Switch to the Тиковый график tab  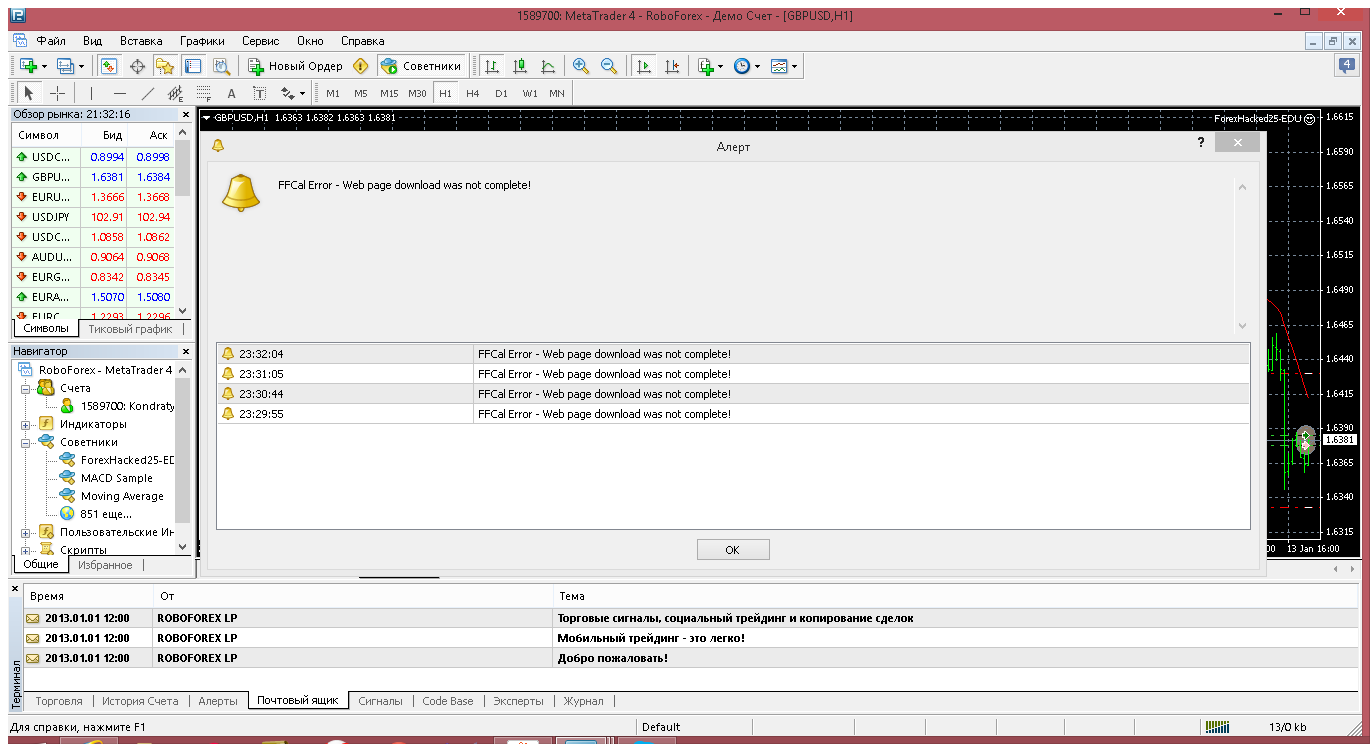(x=130, y=328)
